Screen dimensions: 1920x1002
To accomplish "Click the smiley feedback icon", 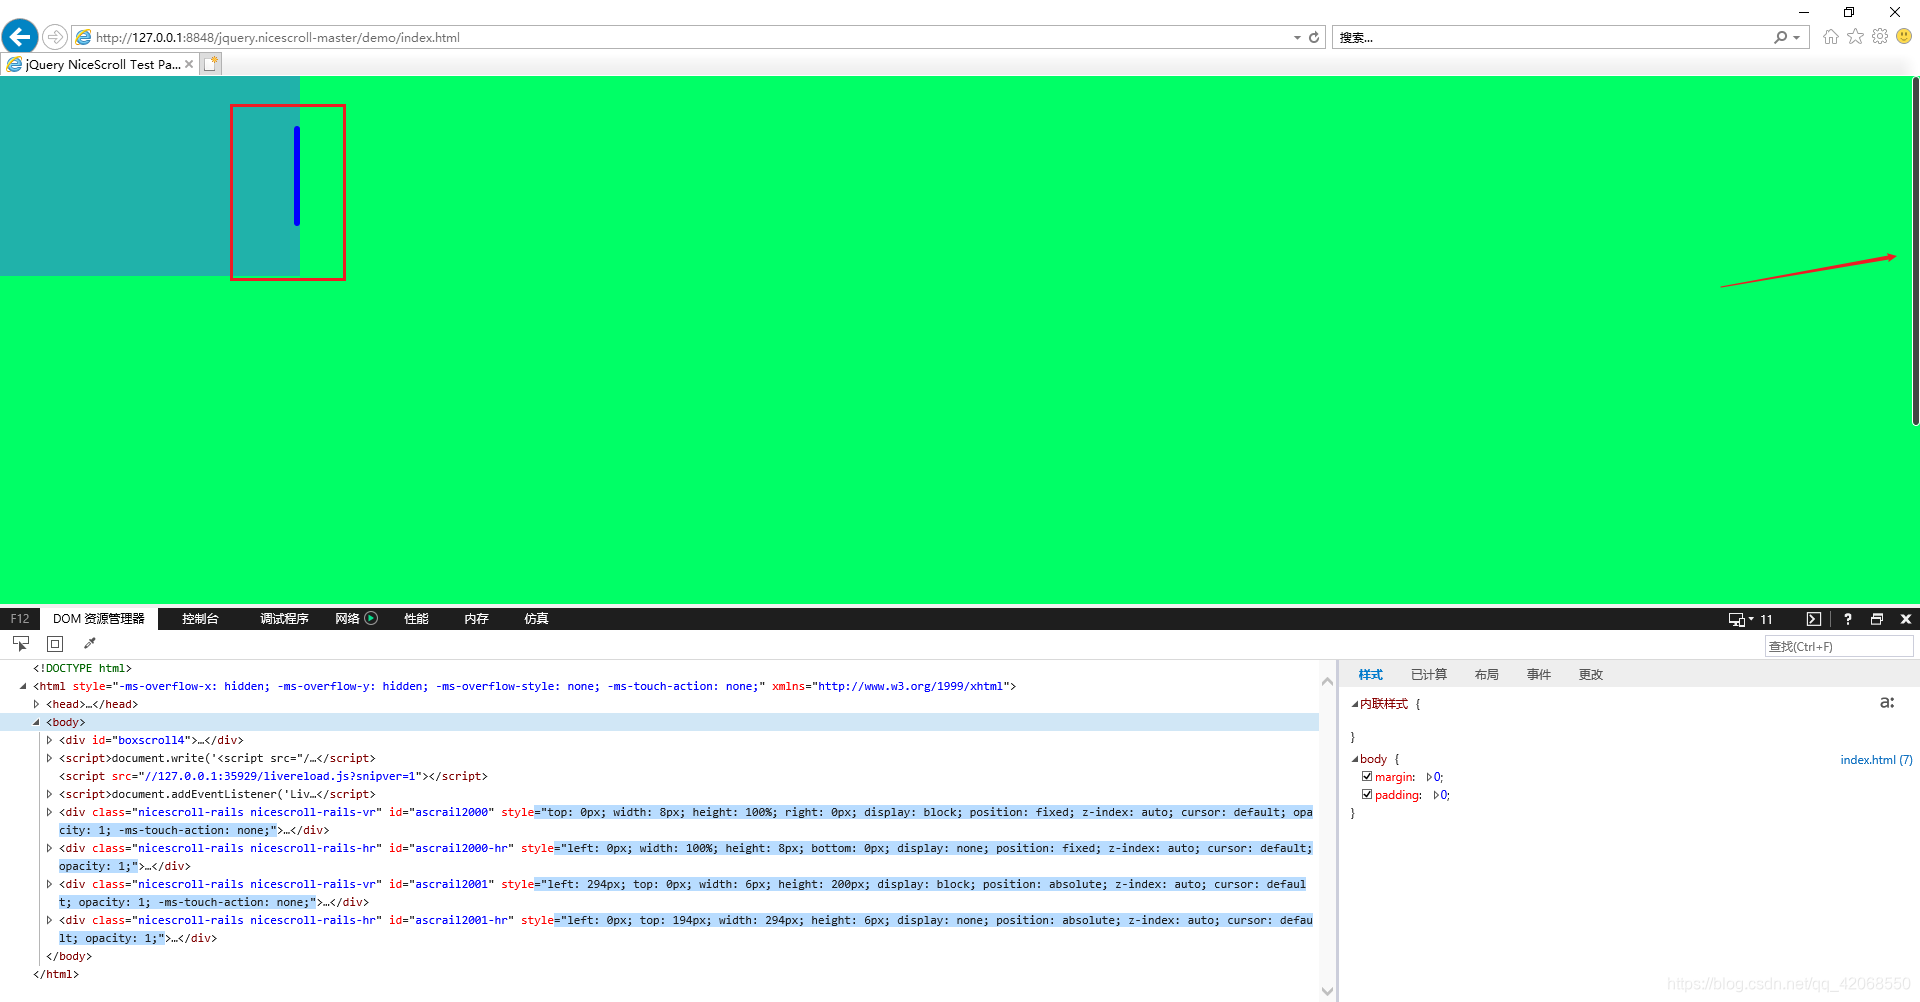I will [1904, 36].
